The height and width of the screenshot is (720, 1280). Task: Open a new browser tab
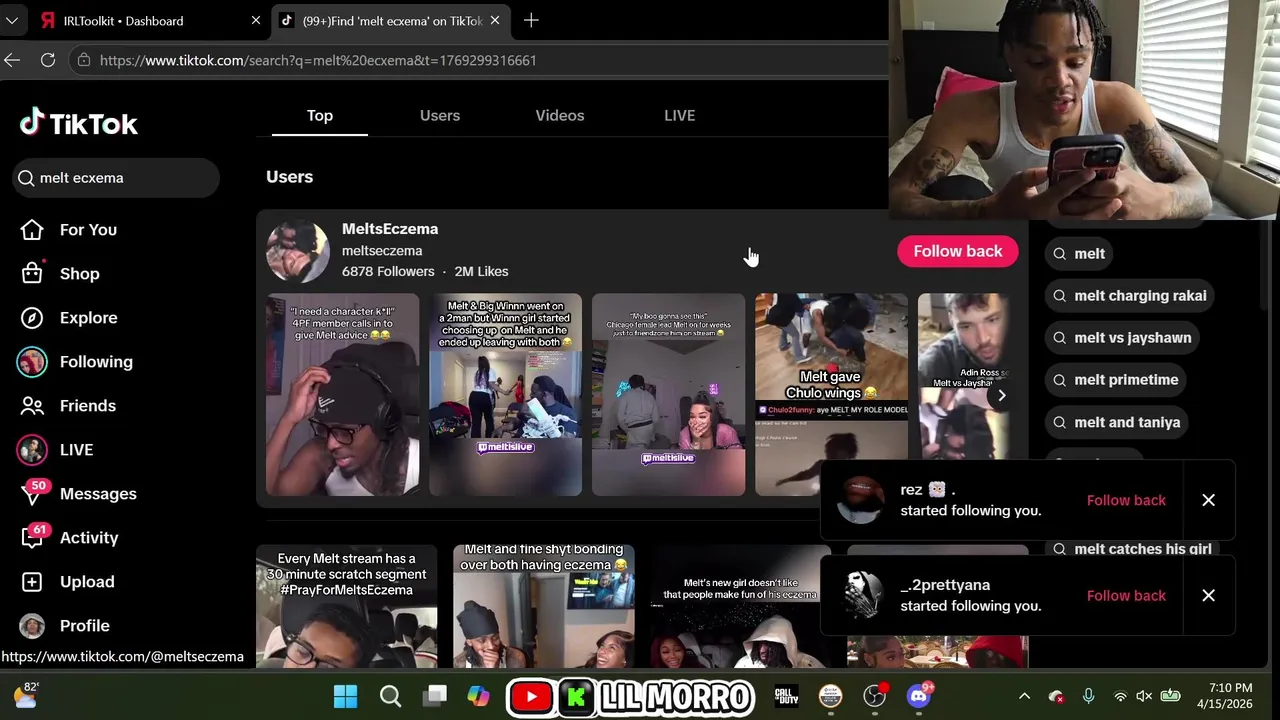[531, 20]
